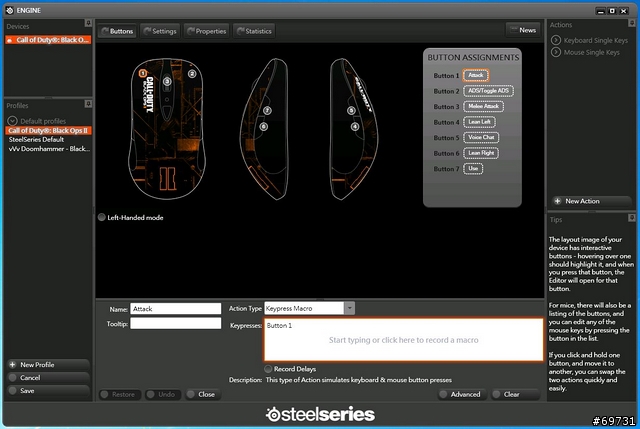Click the Undo button

(x=163, y=394)
